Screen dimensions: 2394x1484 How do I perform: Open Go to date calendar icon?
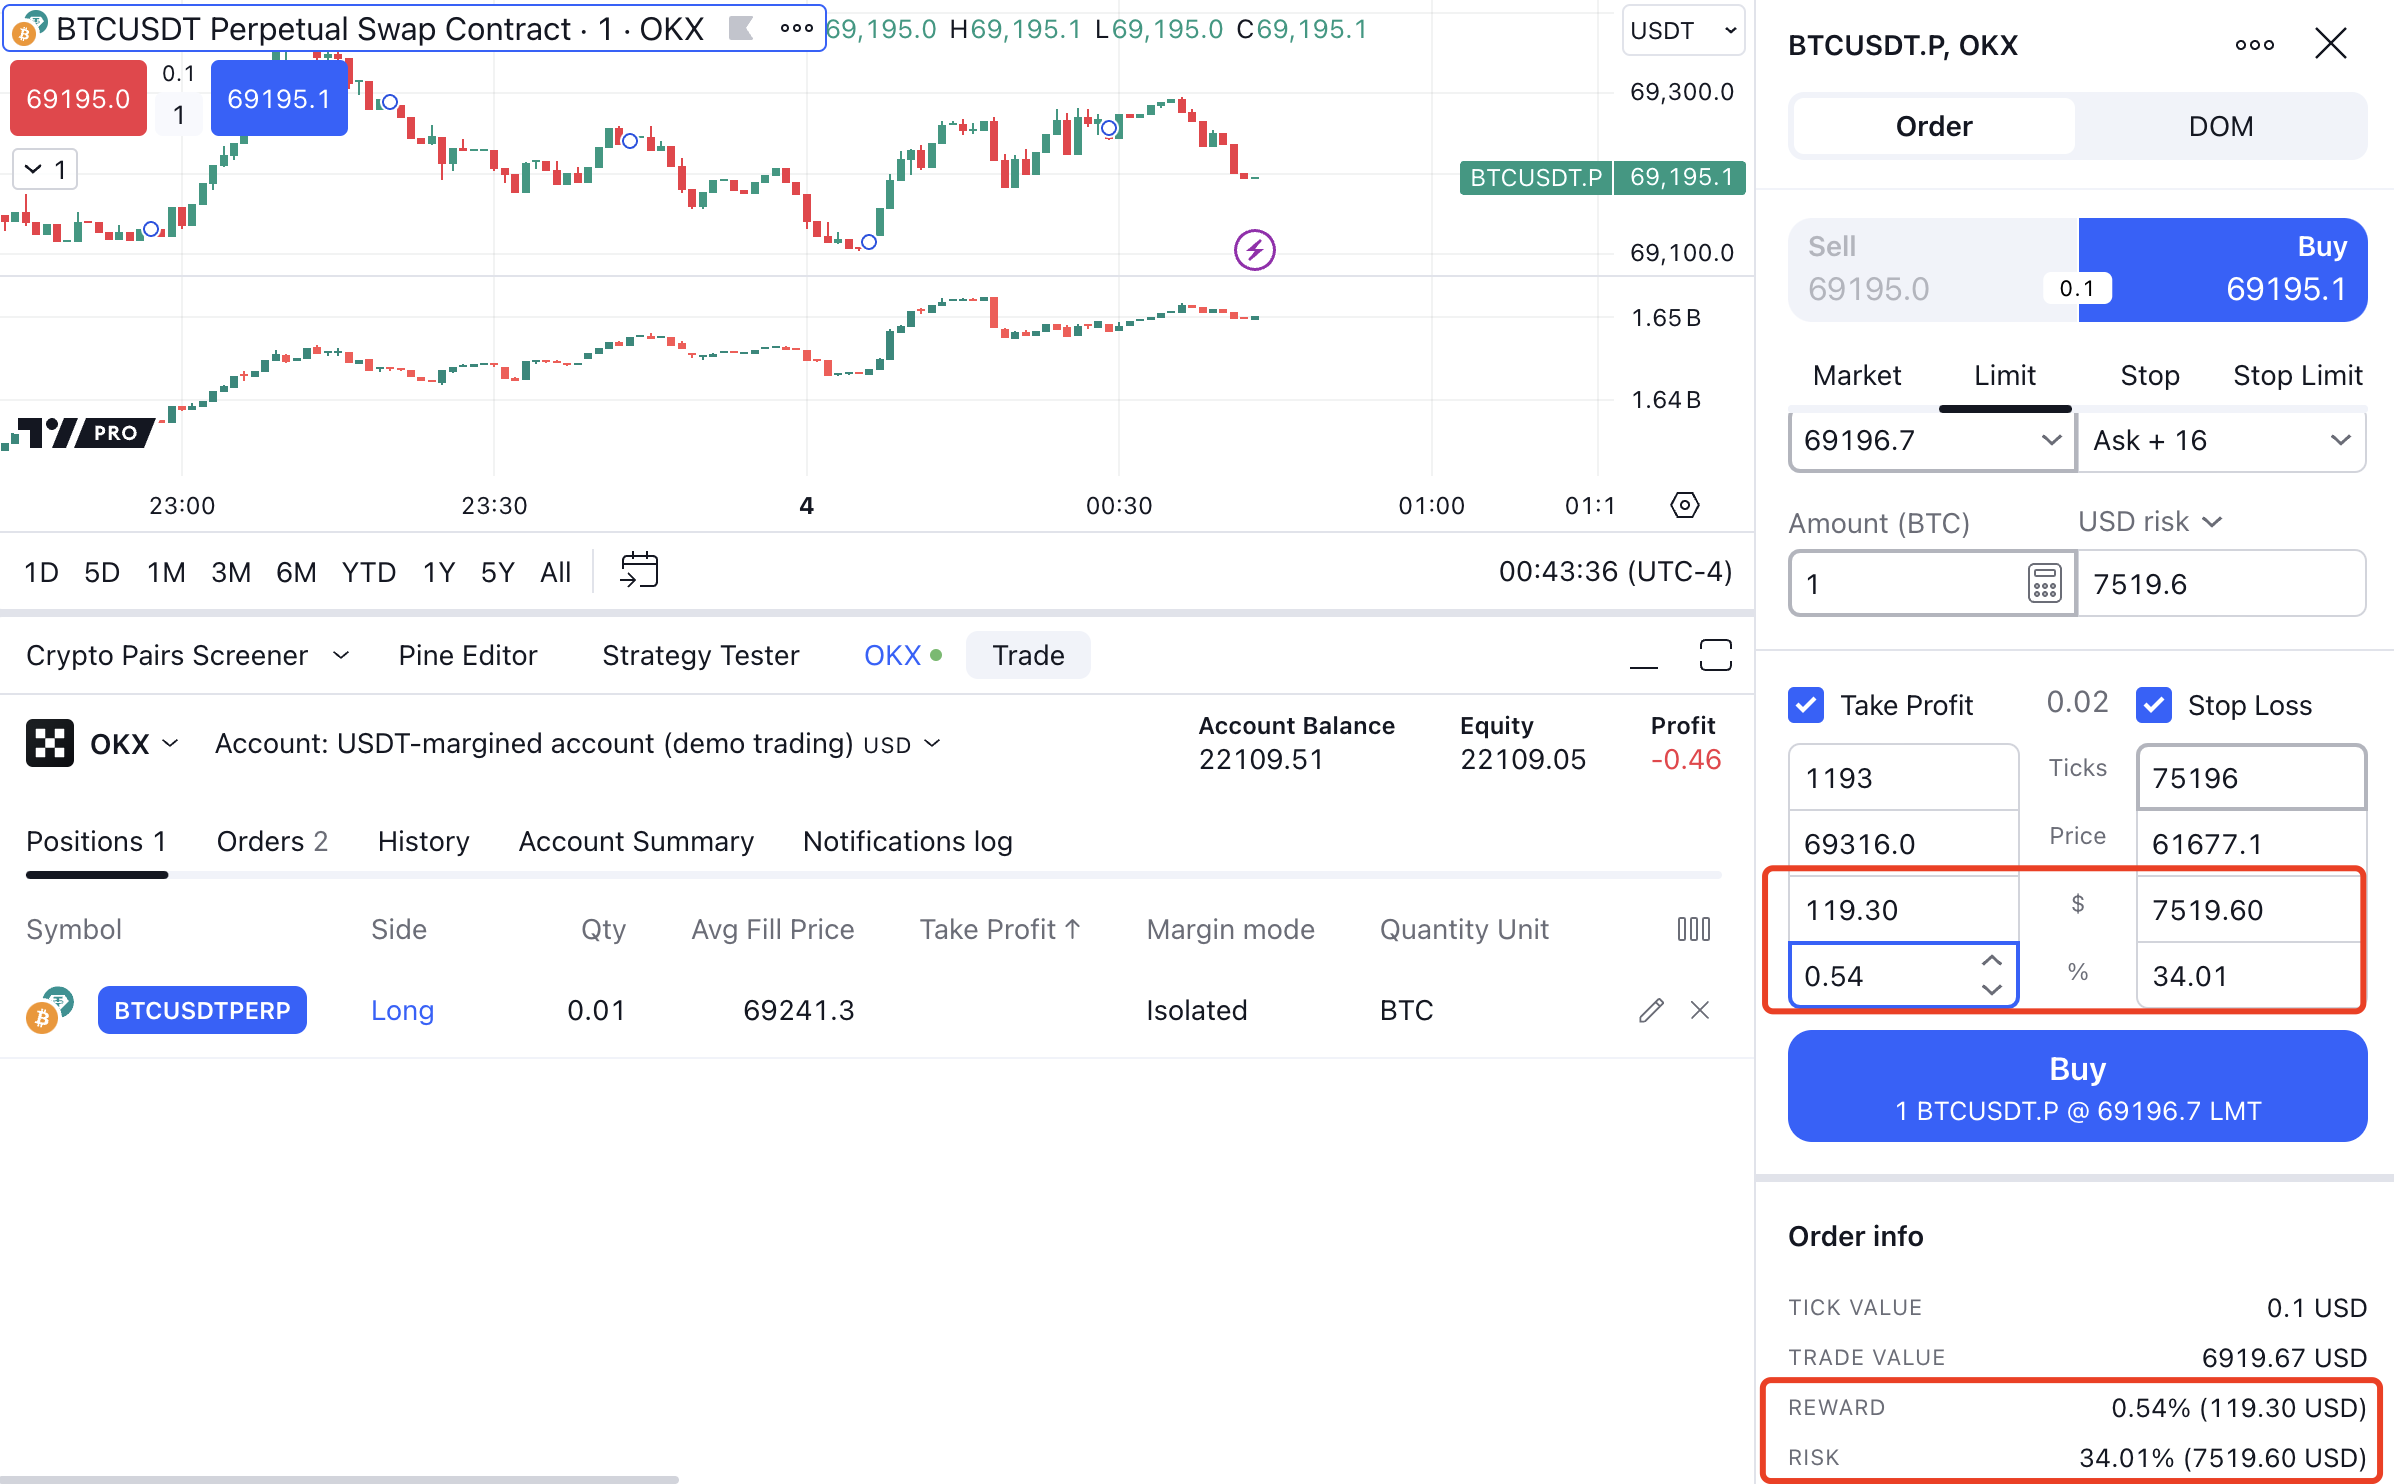[639, 571]
